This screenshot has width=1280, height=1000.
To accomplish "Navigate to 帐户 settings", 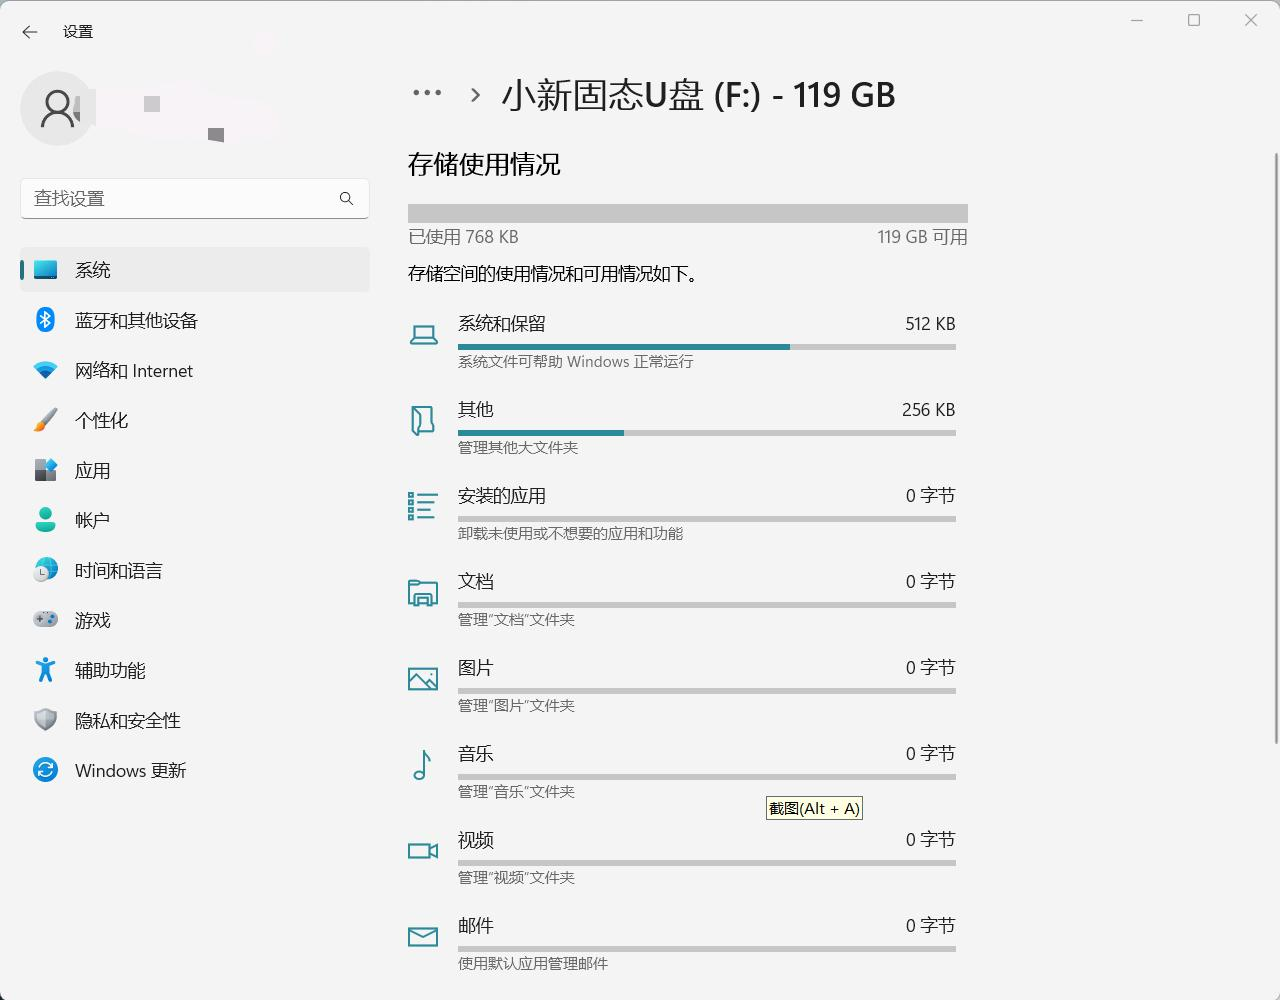I will point(195,520).
